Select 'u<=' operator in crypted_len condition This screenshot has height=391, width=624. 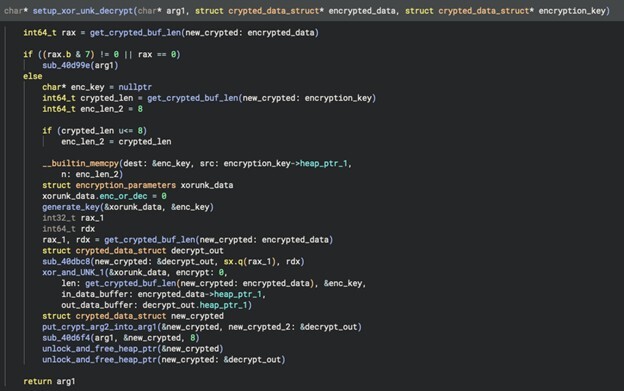pyautogui.click(x=126, y=130)
